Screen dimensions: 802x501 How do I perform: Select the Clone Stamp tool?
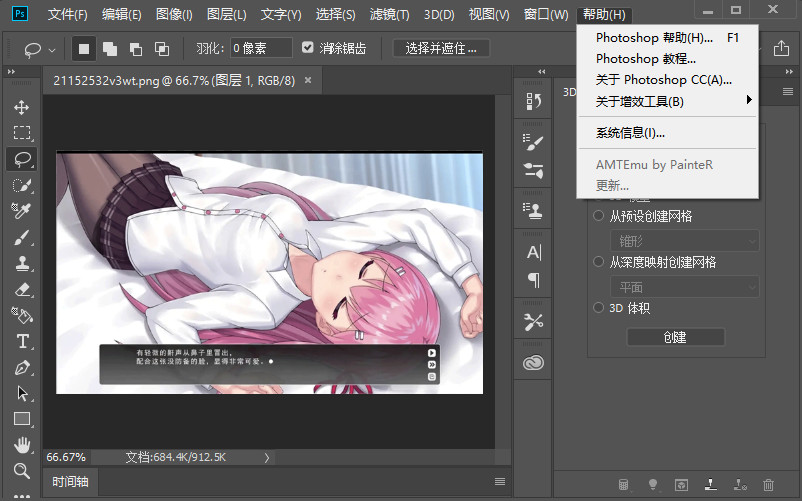(x=21, y=263)
